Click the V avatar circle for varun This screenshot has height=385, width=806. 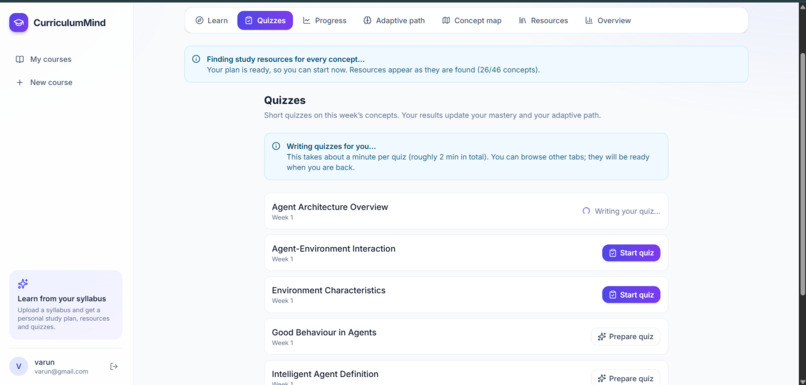point(19,366)
